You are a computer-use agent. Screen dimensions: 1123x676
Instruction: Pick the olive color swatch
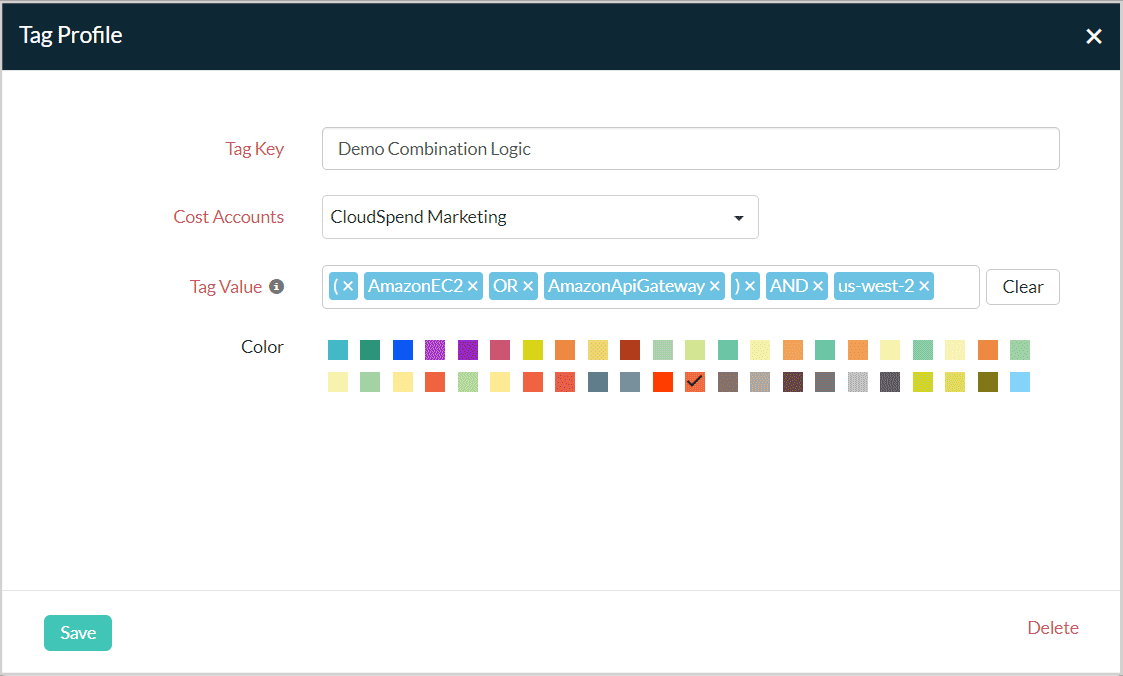pos(987,382)
